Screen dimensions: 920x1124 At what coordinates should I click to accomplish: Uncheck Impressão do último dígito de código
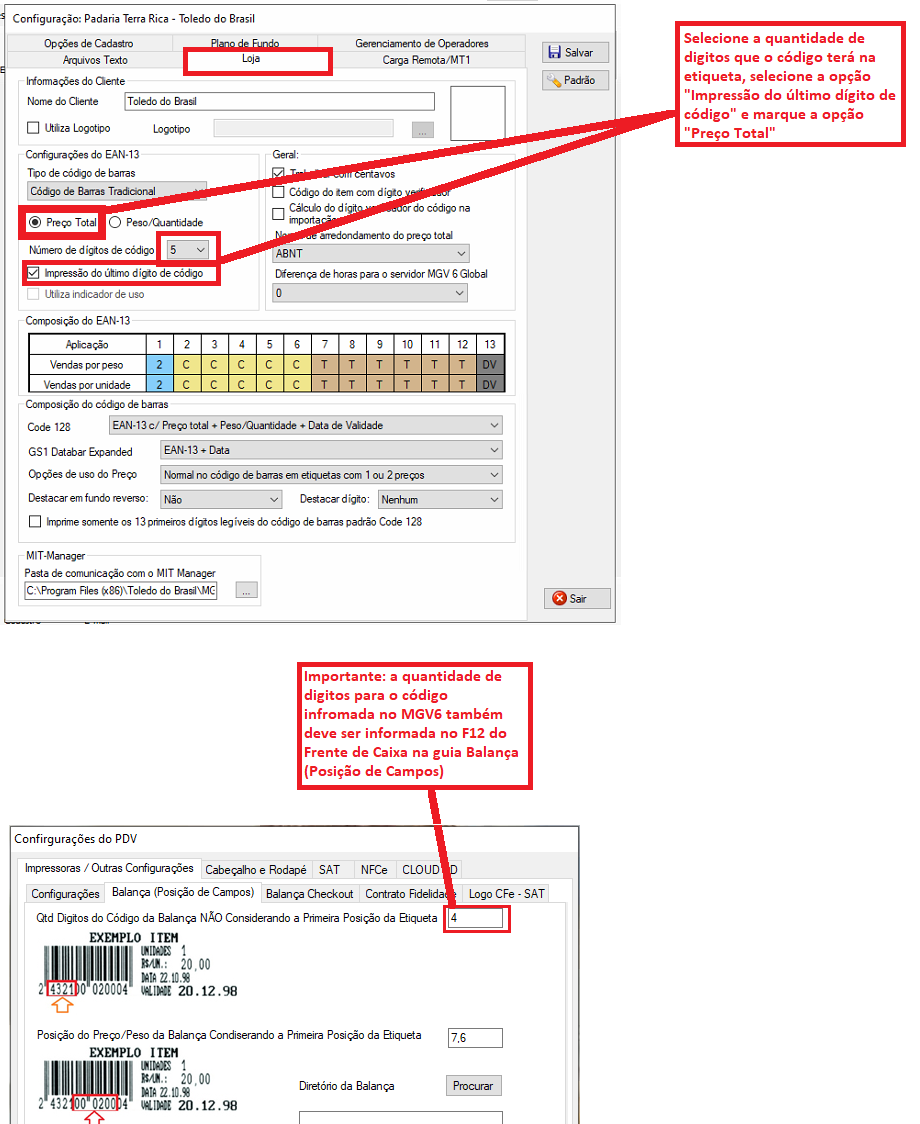click(34, 273)
